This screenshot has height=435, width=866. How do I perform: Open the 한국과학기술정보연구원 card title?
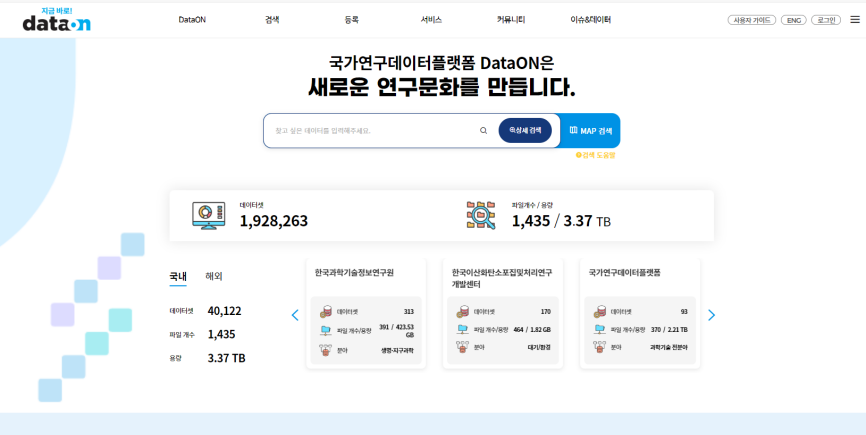[354, 273]
